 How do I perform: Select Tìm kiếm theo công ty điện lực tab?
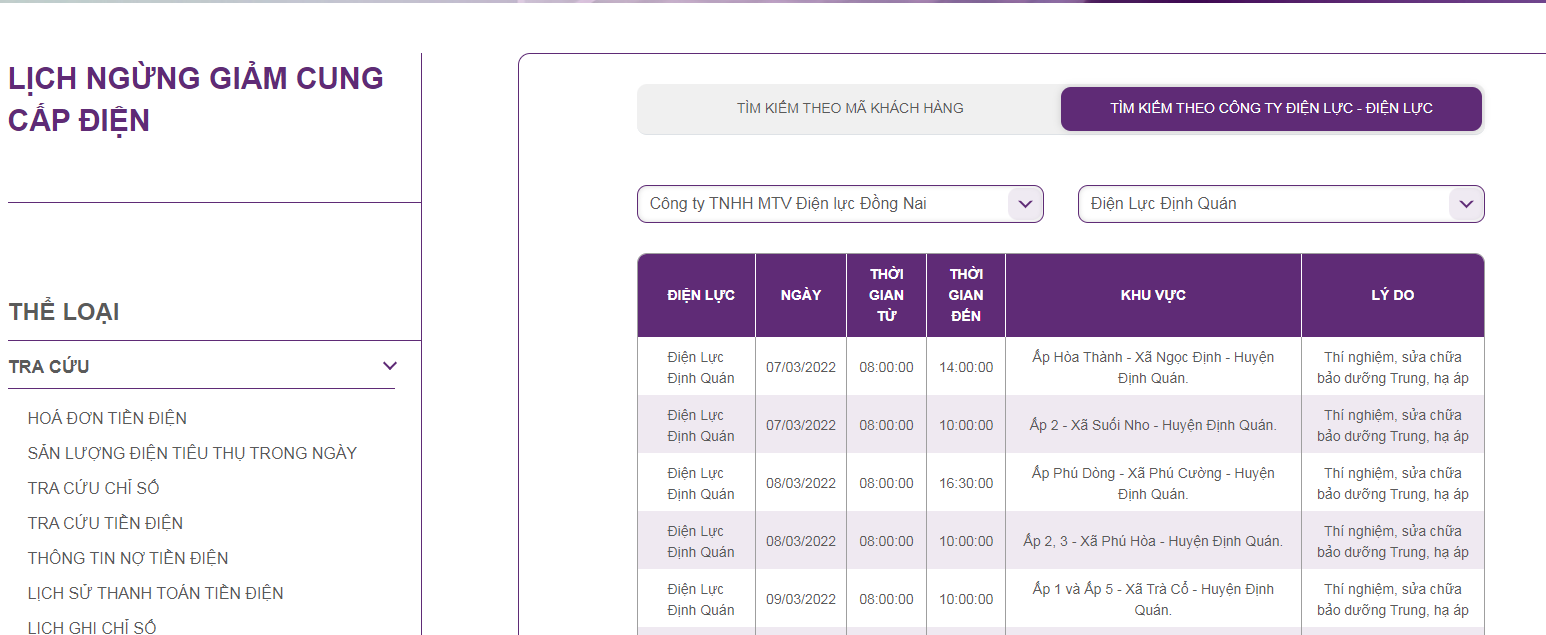1271,108
